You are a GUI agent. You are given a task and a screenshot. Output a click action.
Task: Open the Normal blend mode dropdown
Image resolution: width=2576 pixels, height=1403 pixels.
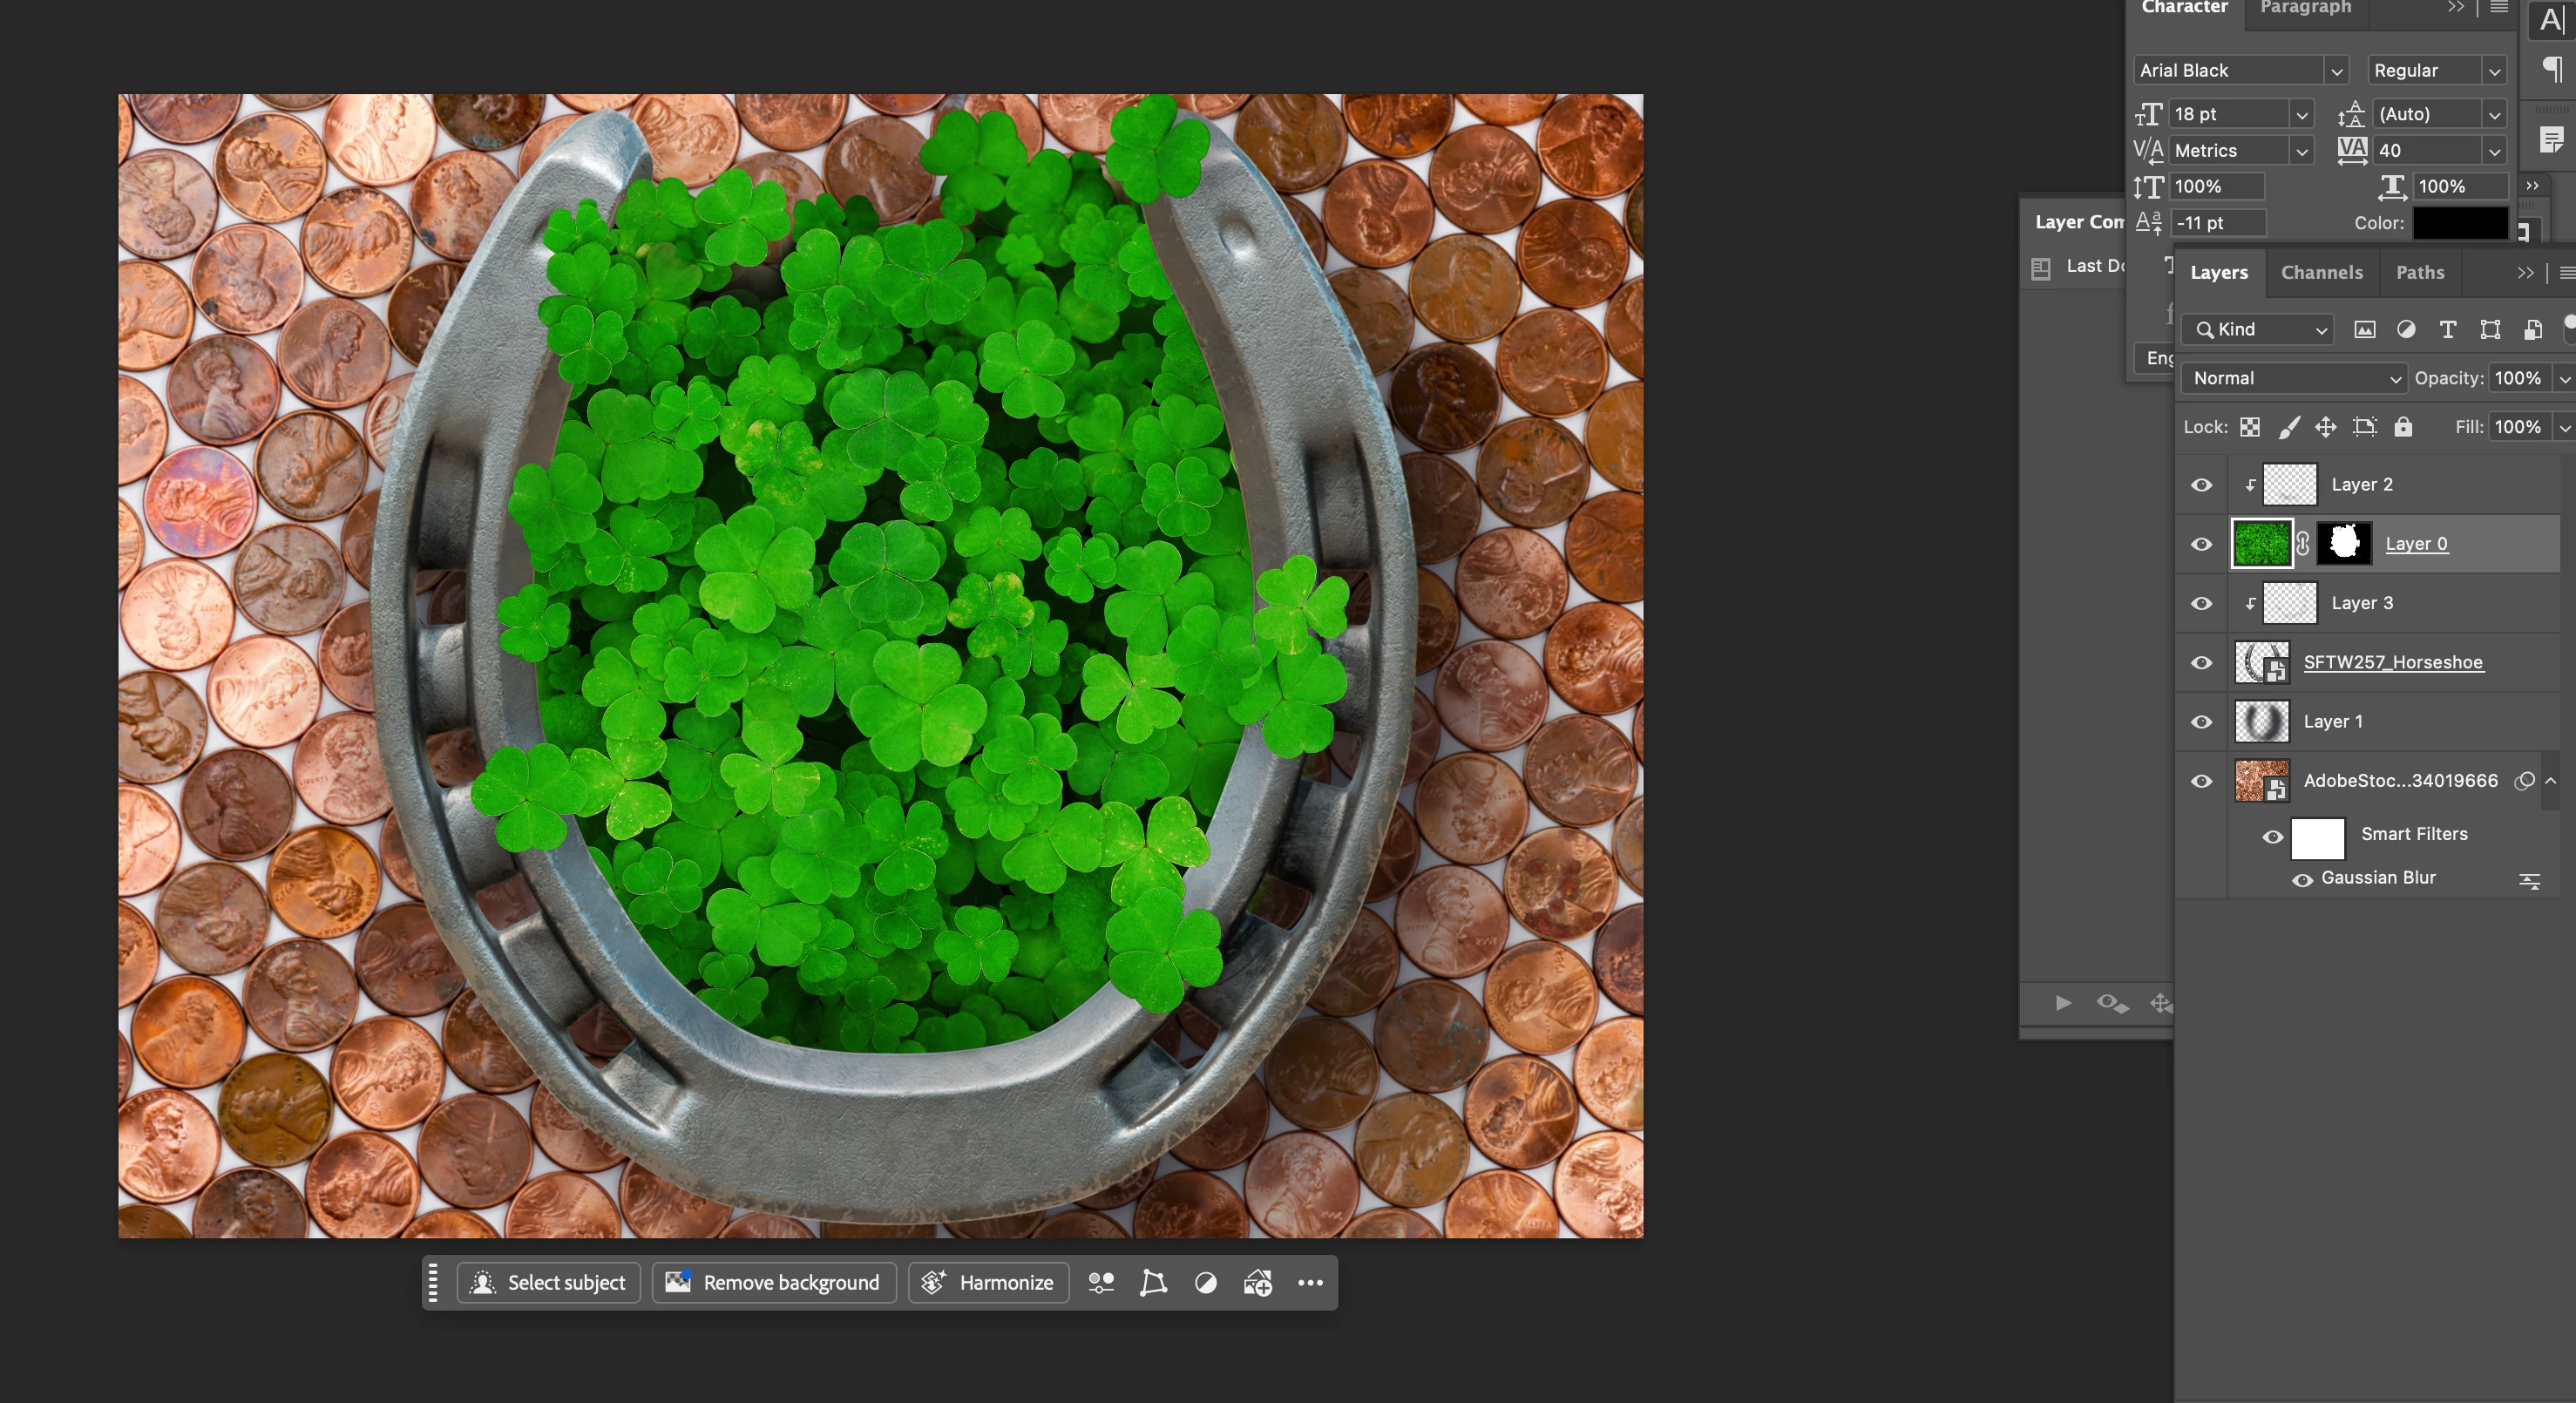tap(2294, 378)
